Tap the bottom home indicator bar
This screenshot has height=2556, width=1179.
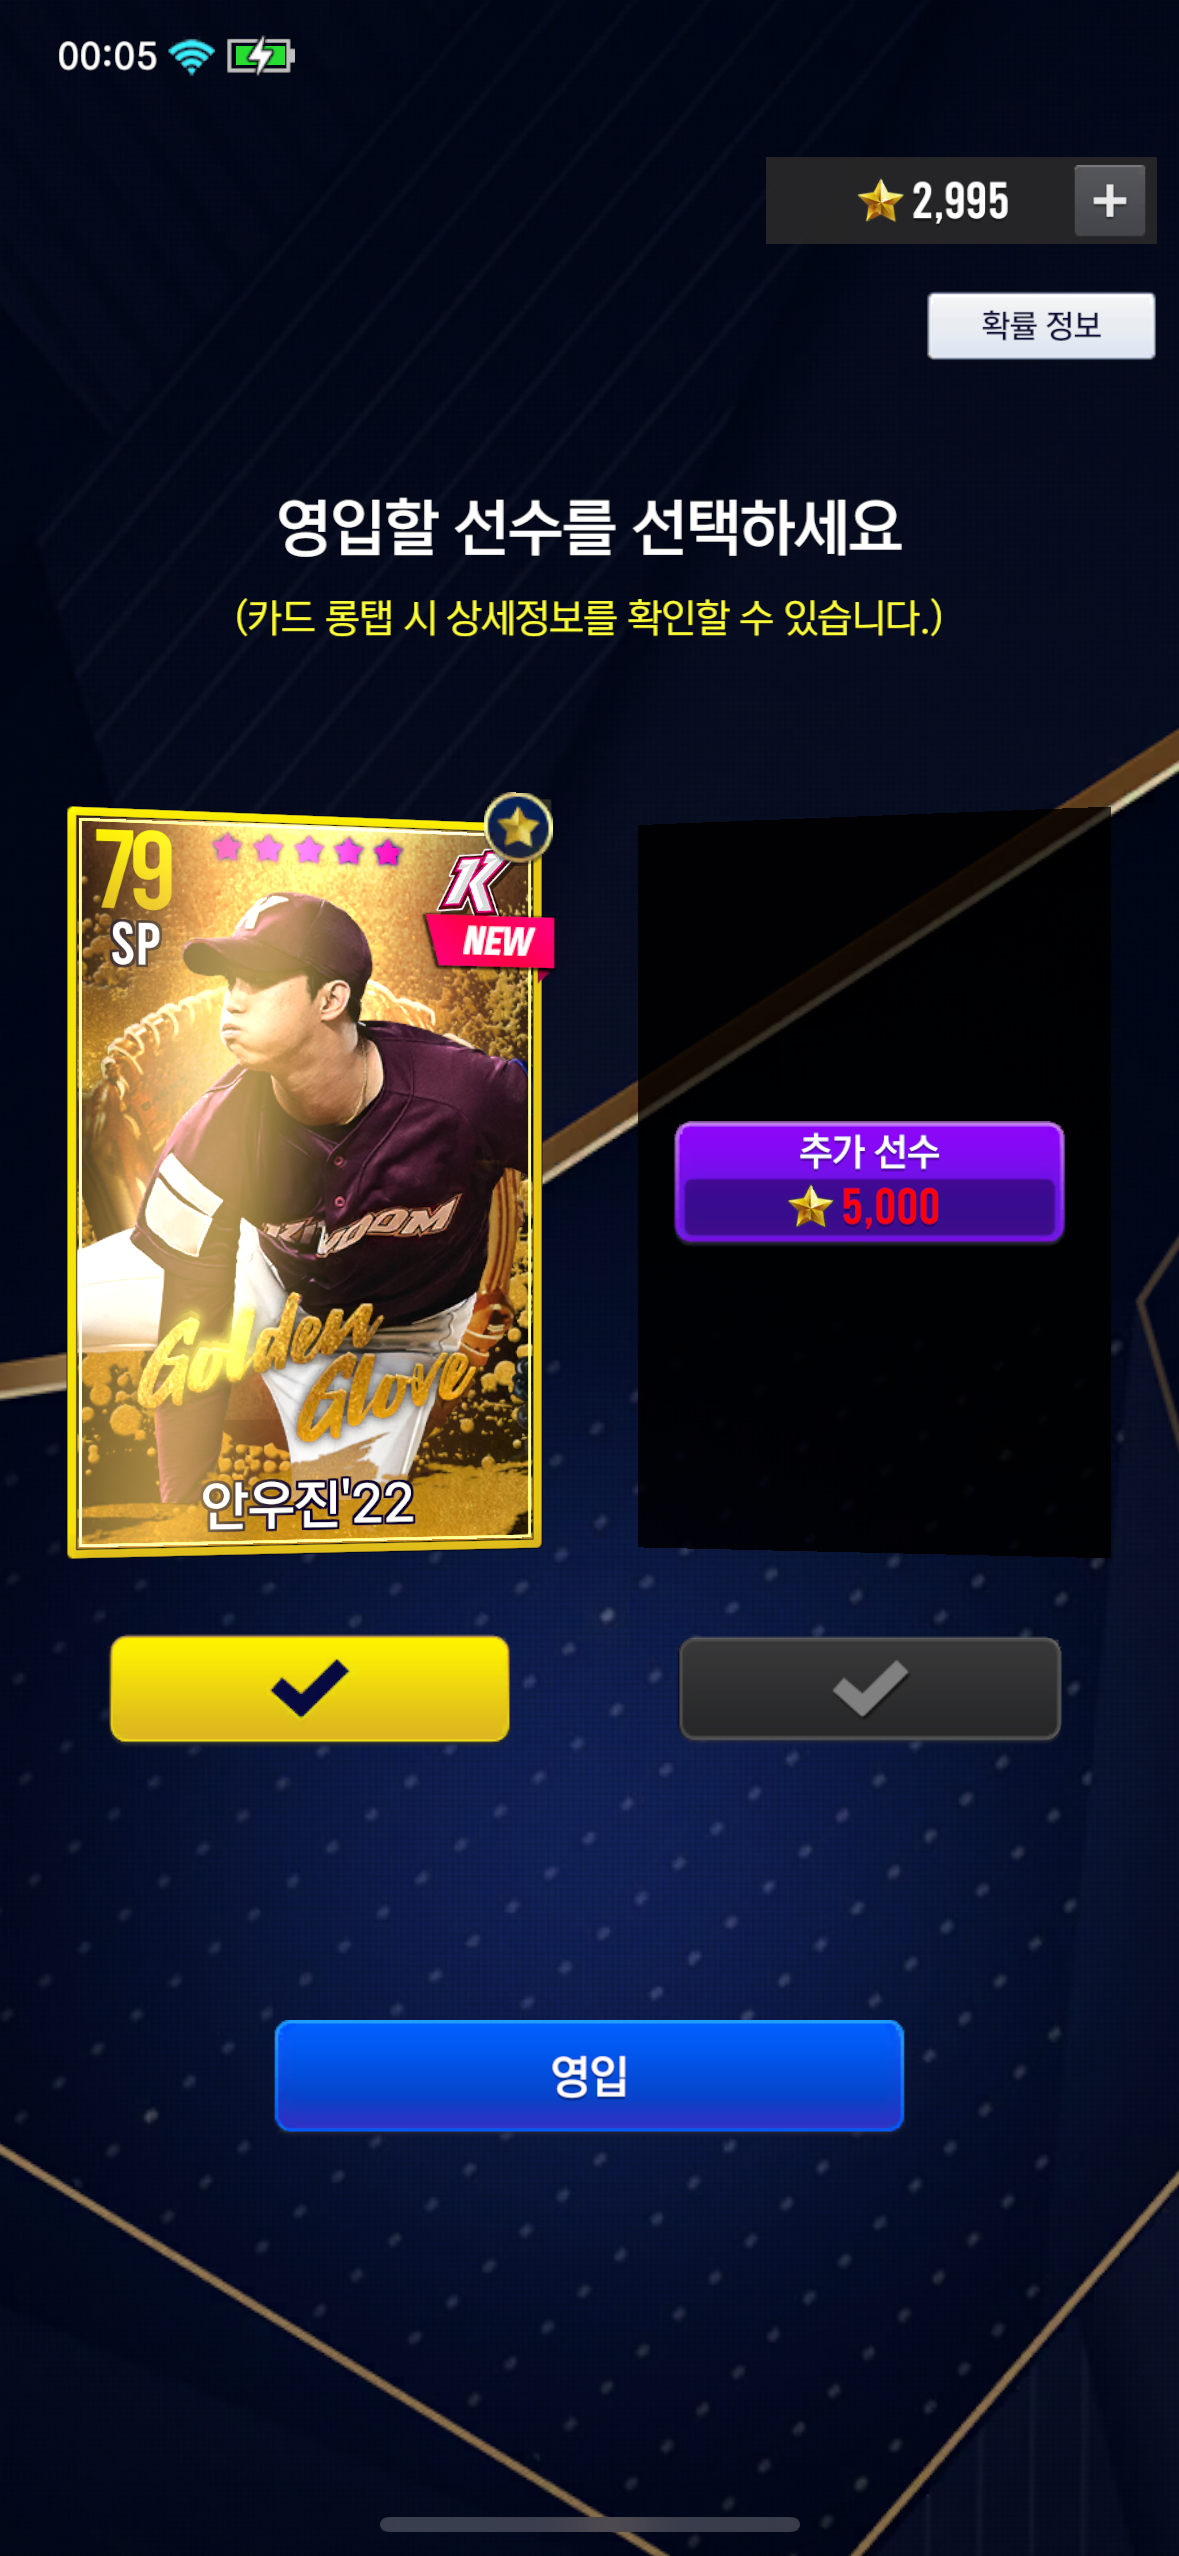pyautogui.click(x=589, y=2524)
